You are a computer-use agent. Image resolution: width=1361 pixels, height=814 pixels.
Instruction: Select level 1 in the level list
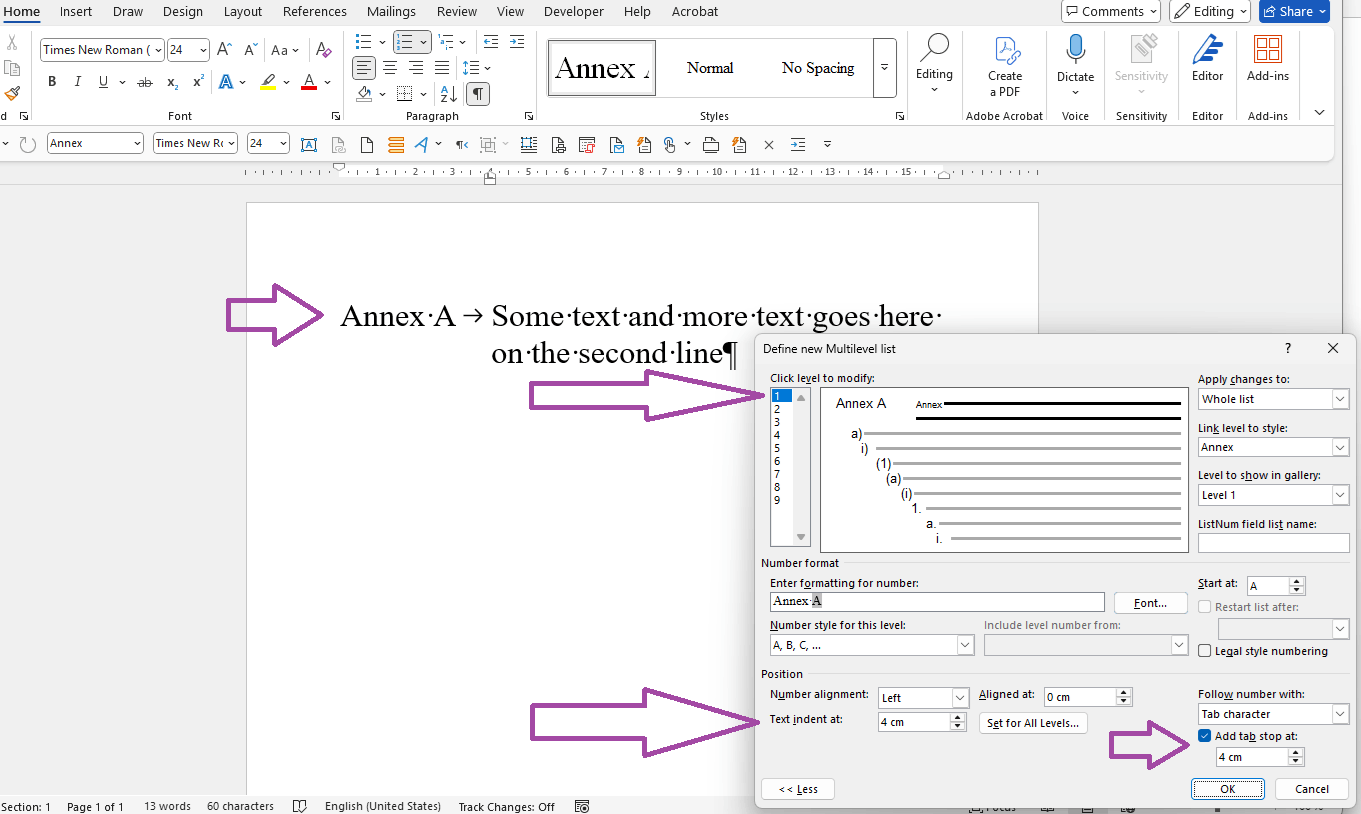(777, 395)
